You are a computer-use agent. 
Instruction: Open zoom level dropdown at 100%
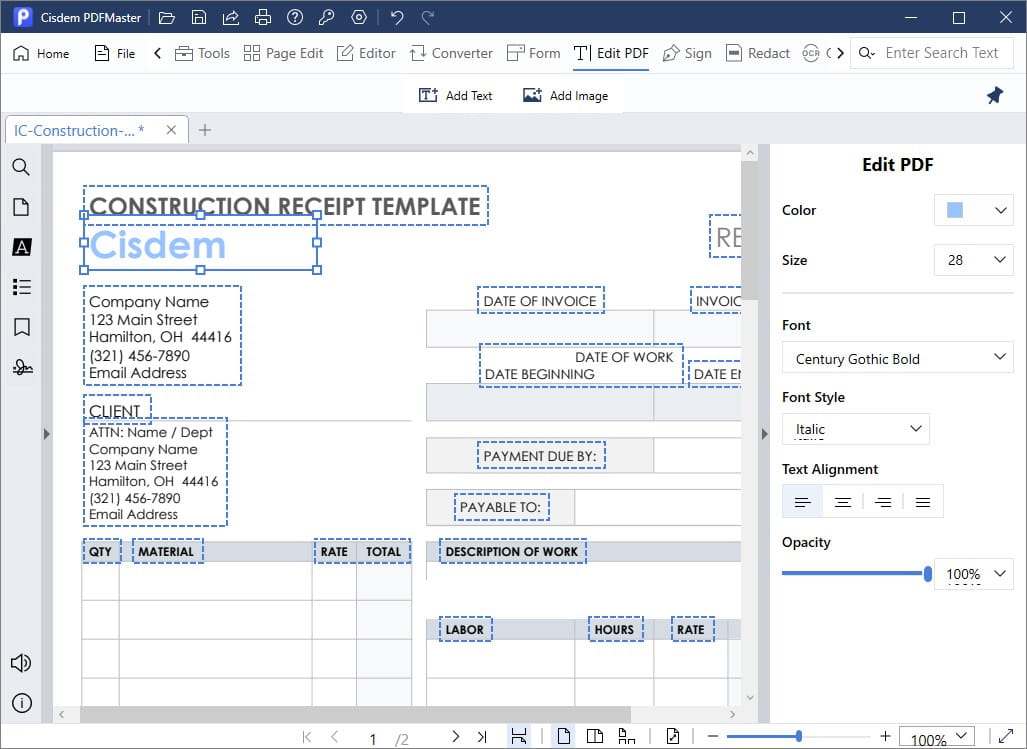pos(937,737)
